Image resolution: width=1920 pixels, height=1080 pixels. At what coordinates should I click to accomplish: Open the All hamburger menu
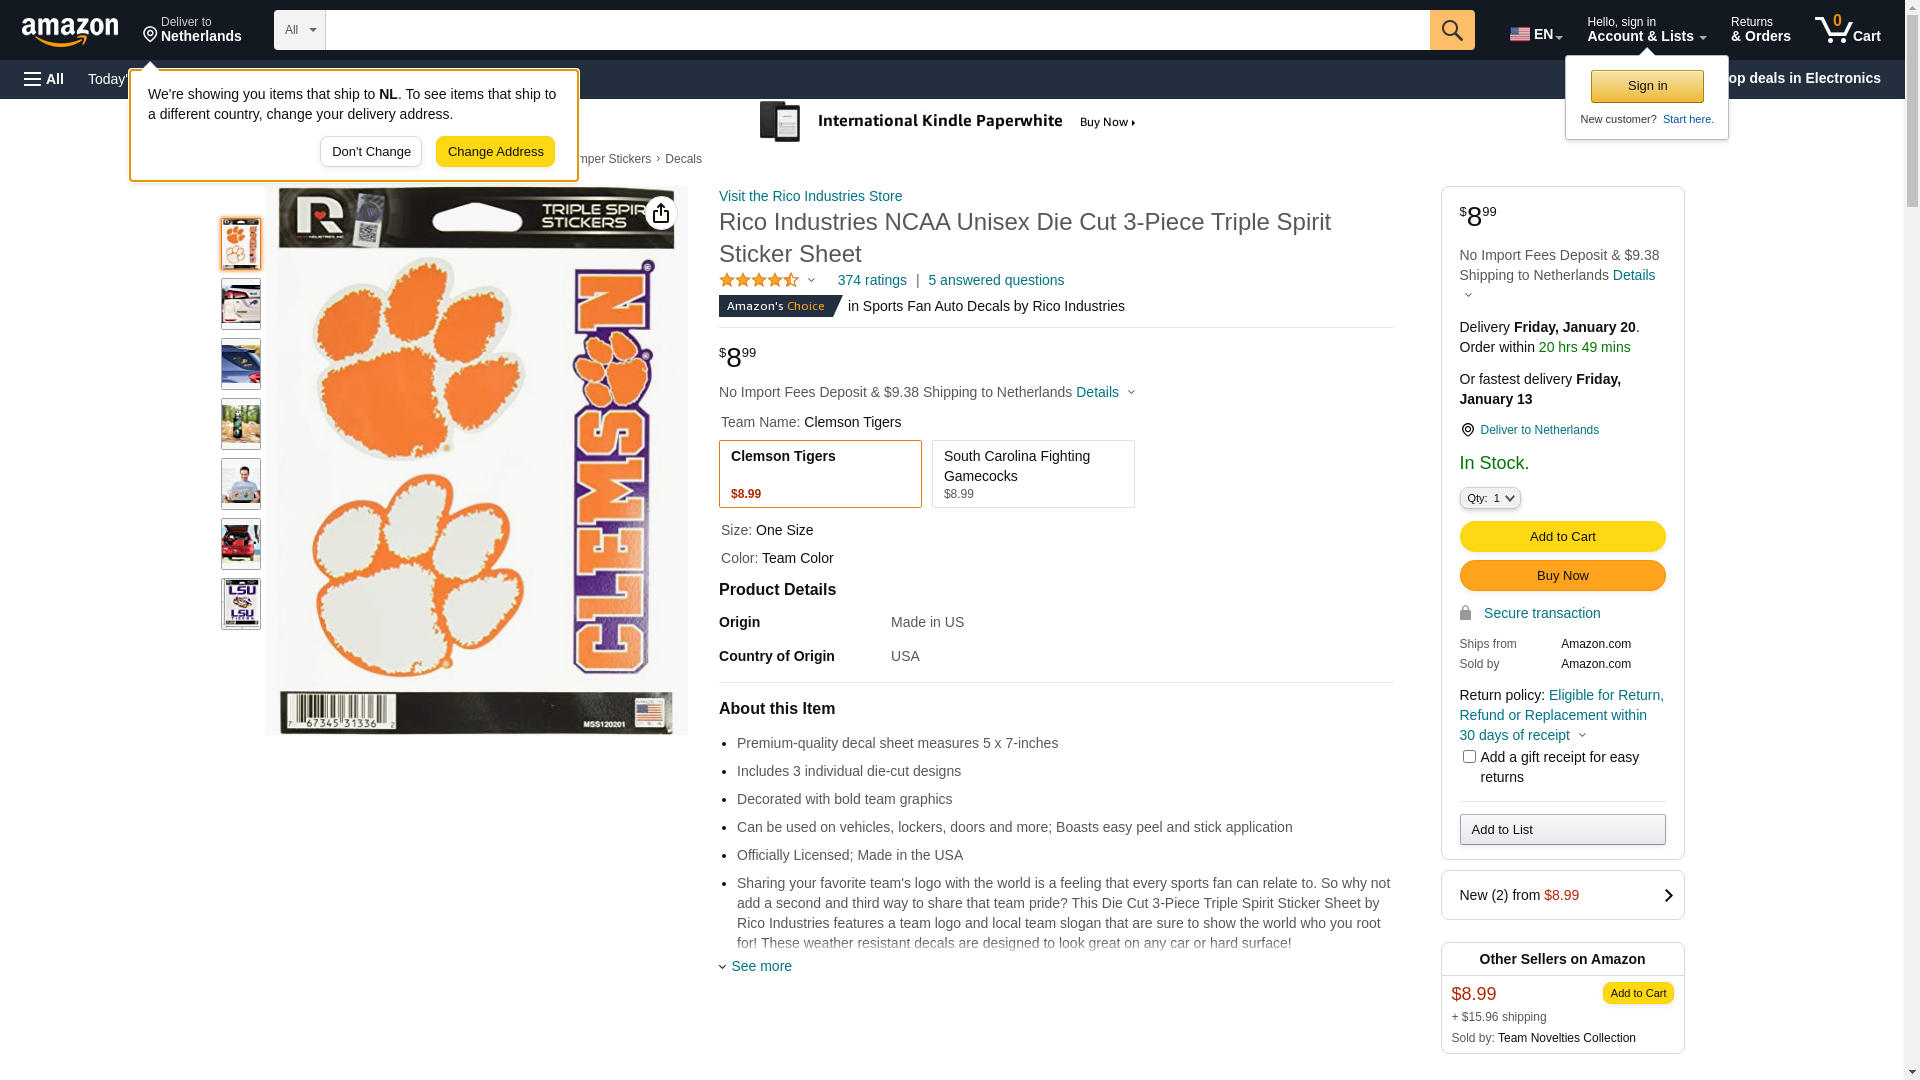coord(44,79)
